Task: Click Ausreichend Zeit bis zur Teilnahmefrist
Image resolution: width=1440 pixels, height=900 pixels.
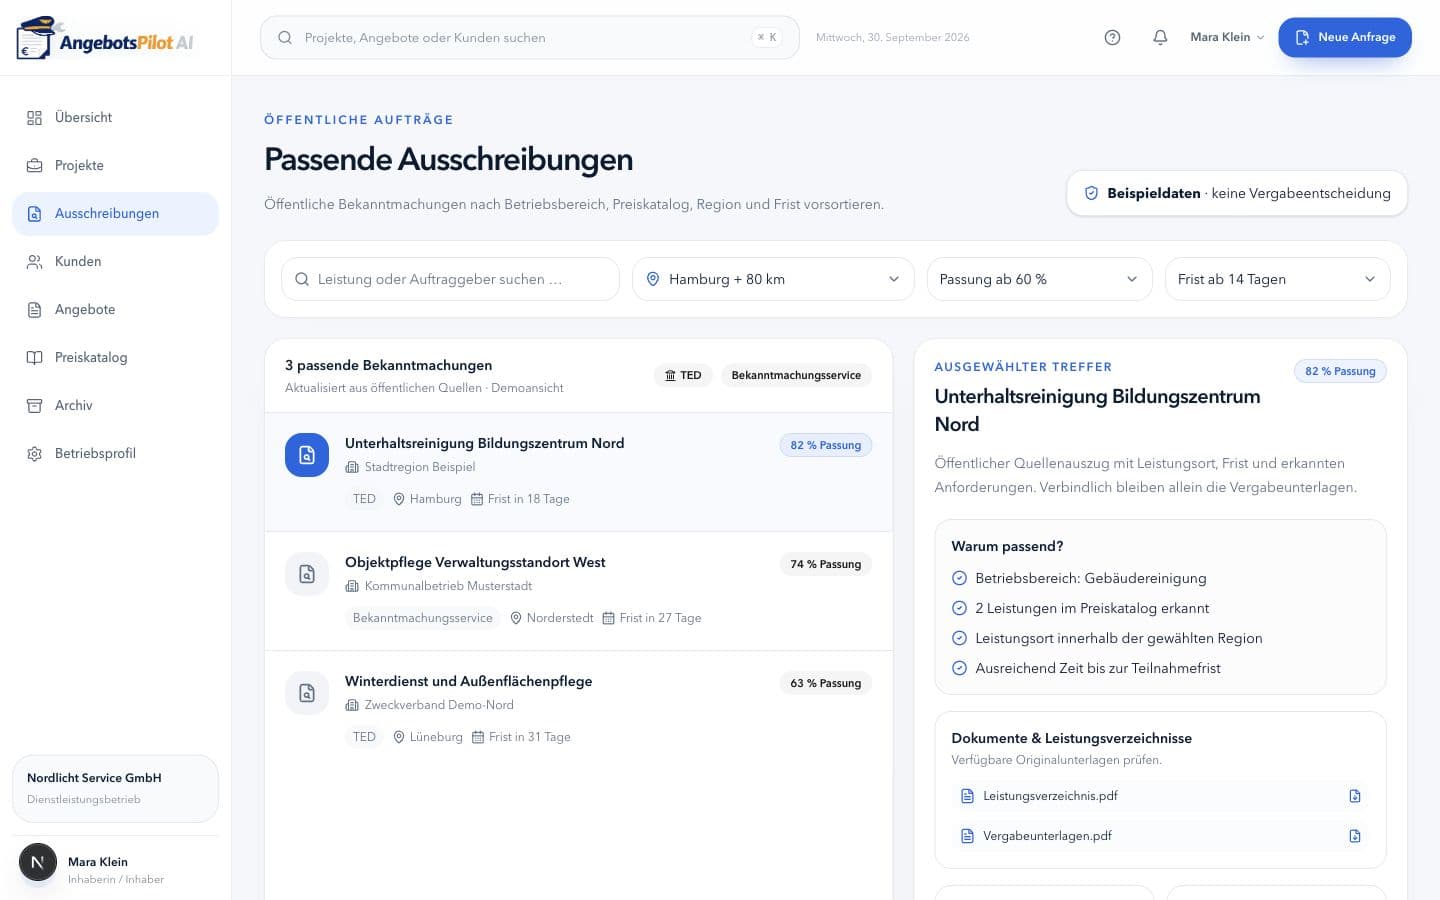Action: click(1098, 668)
